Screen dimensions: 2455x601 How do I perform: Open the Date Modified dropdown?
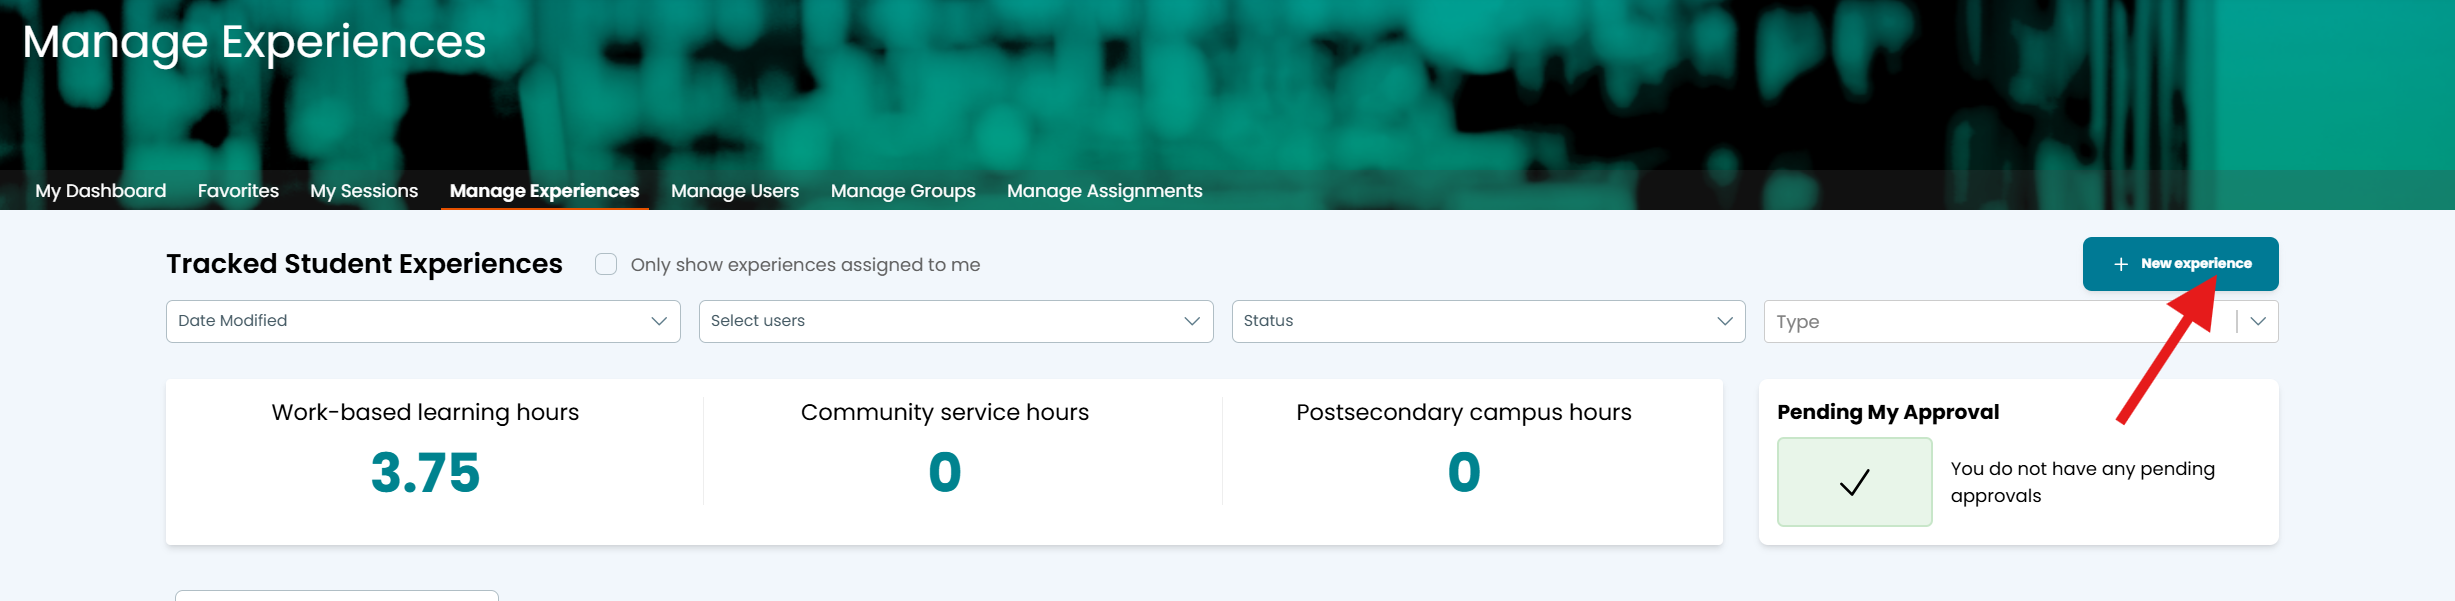423,321
